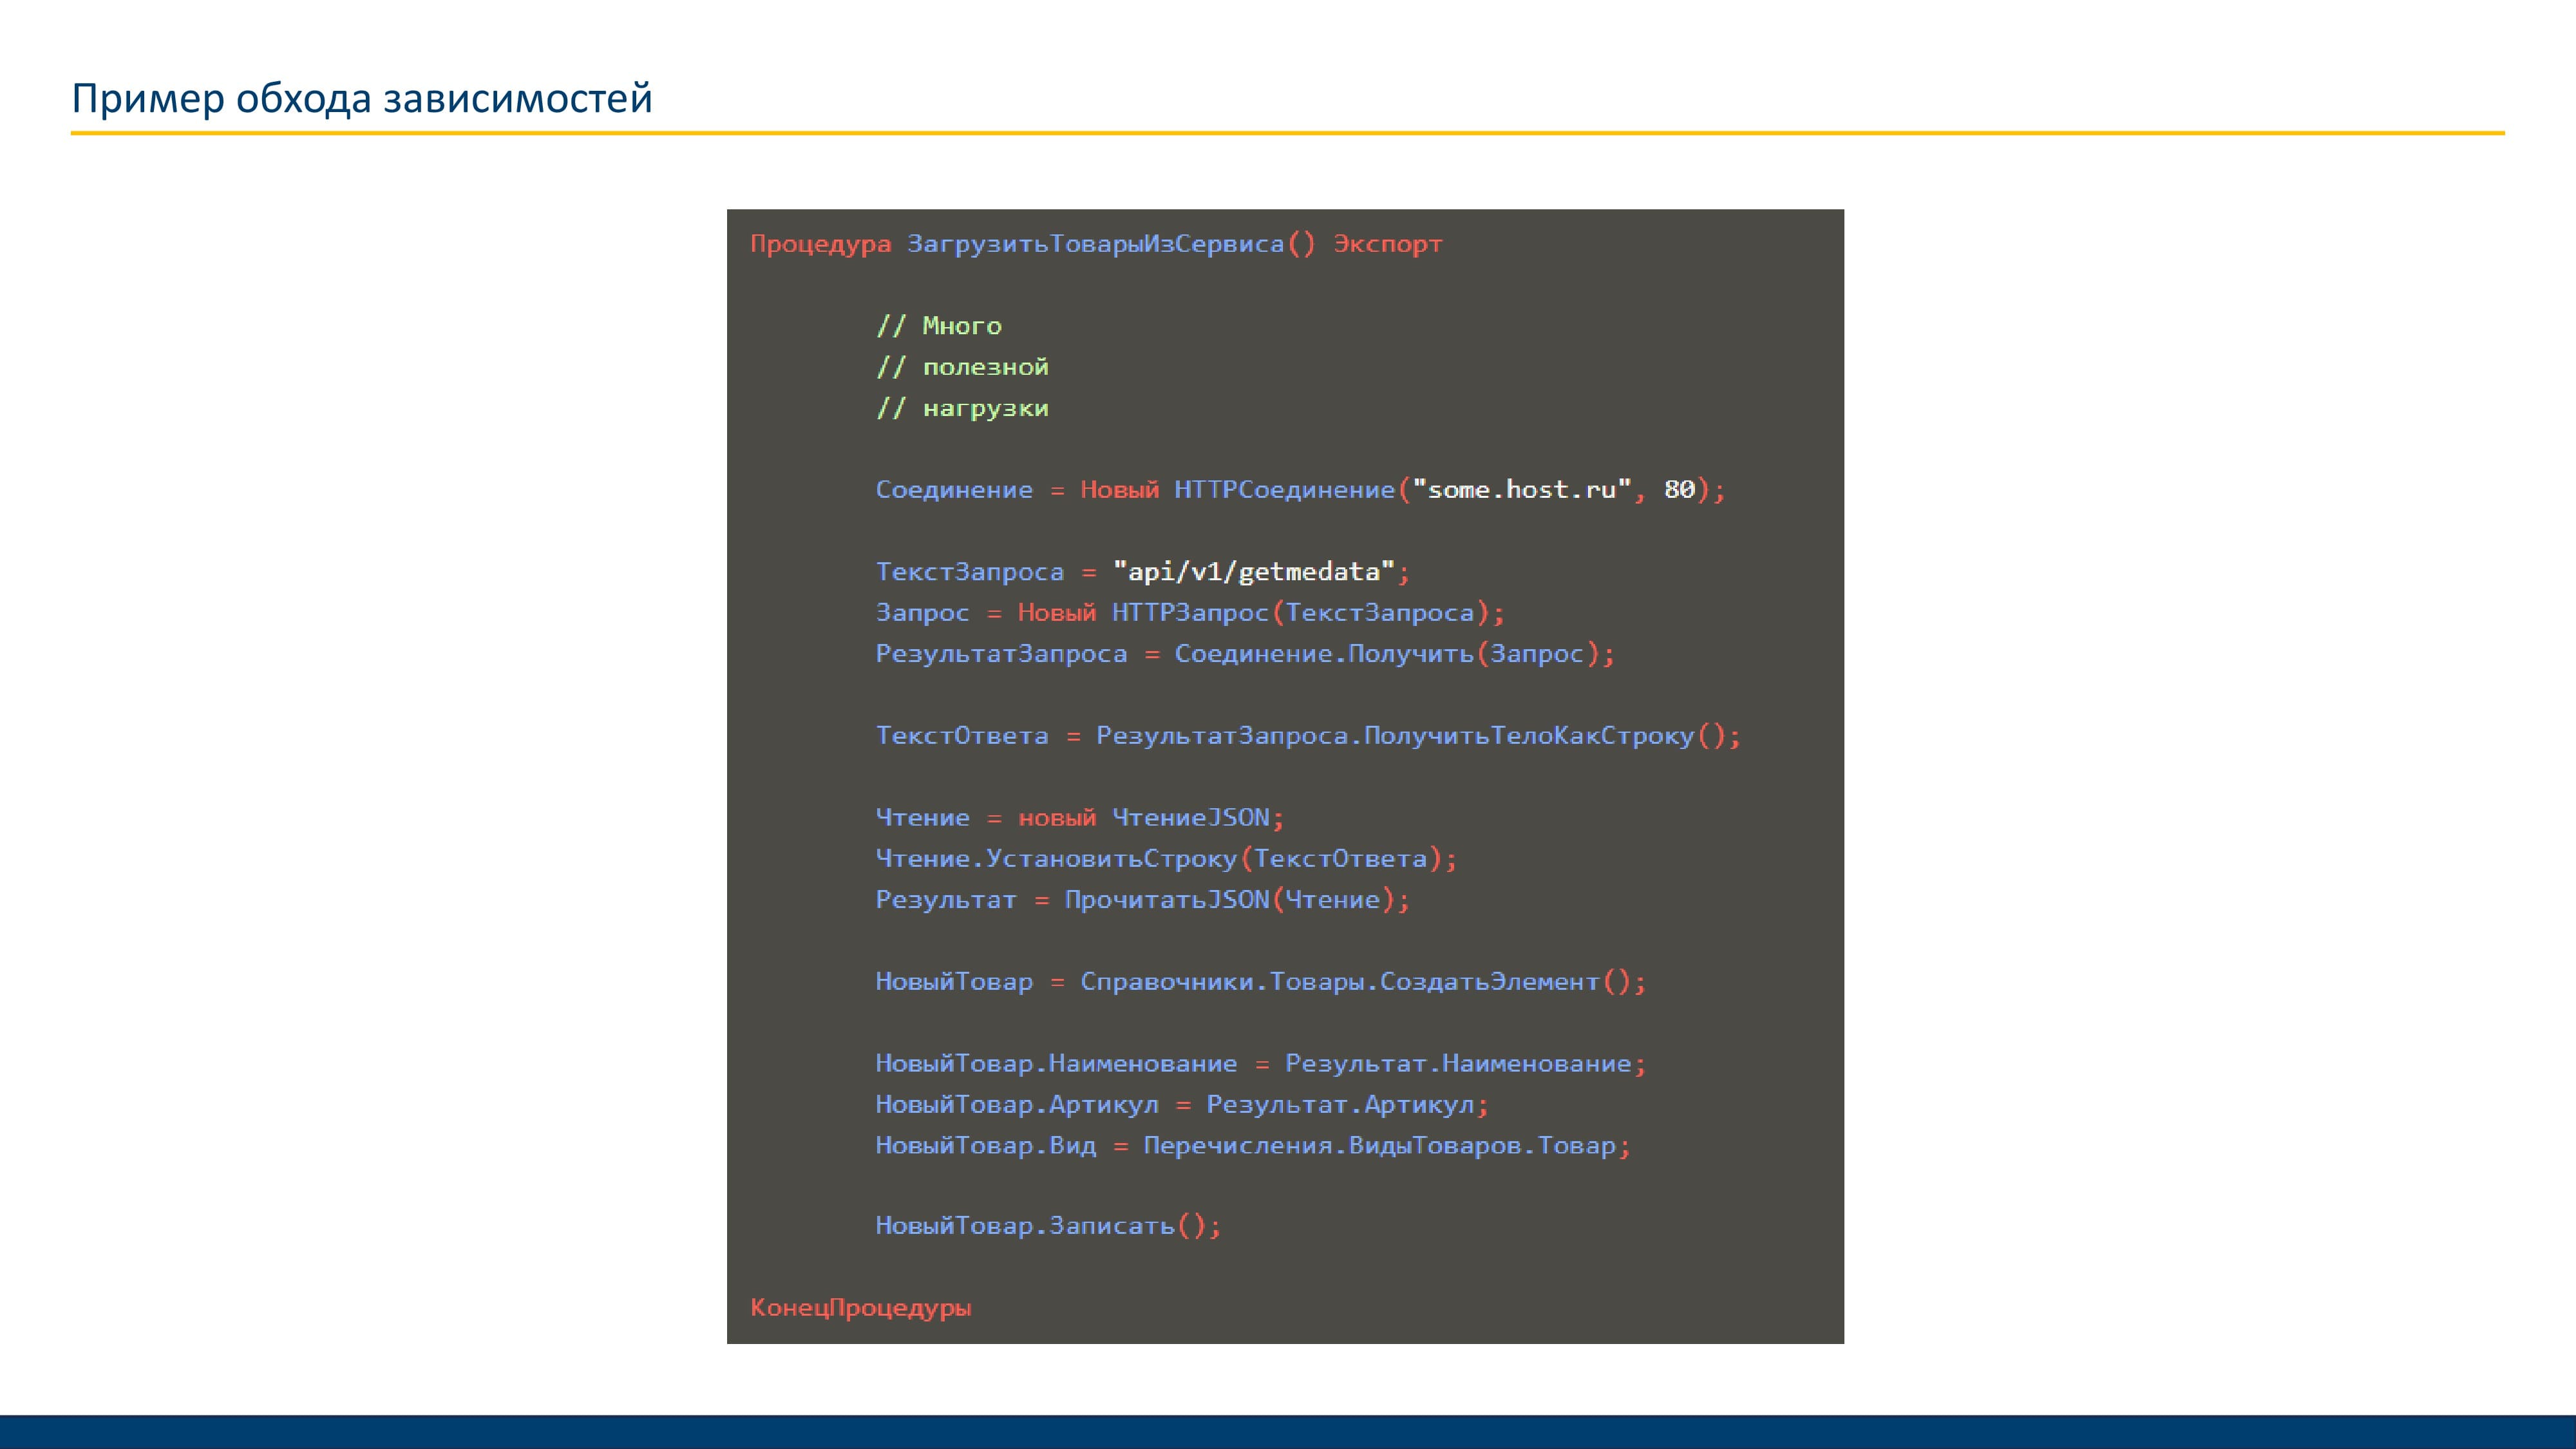Click the slide title 'Пример обхода зависимостей'
This screenshot has height=1449, width=2576.
pyautogui.click(x=362, y=99)
